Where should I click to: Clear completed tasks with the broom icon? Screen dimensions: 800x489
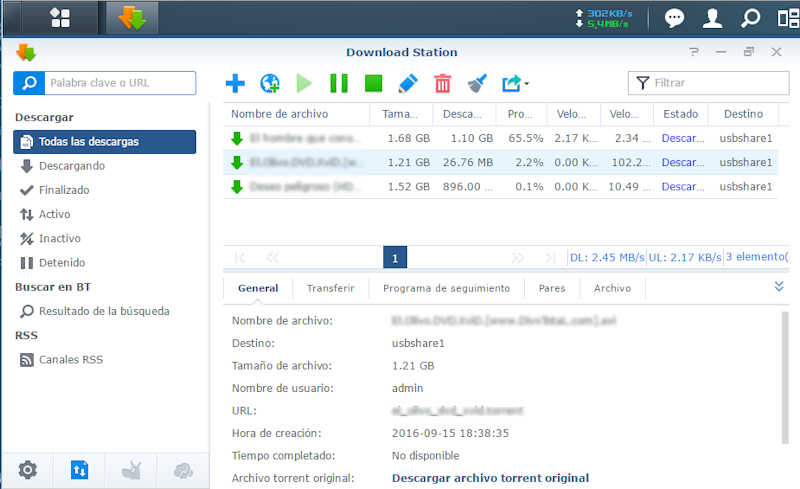(x=477, y=83)
